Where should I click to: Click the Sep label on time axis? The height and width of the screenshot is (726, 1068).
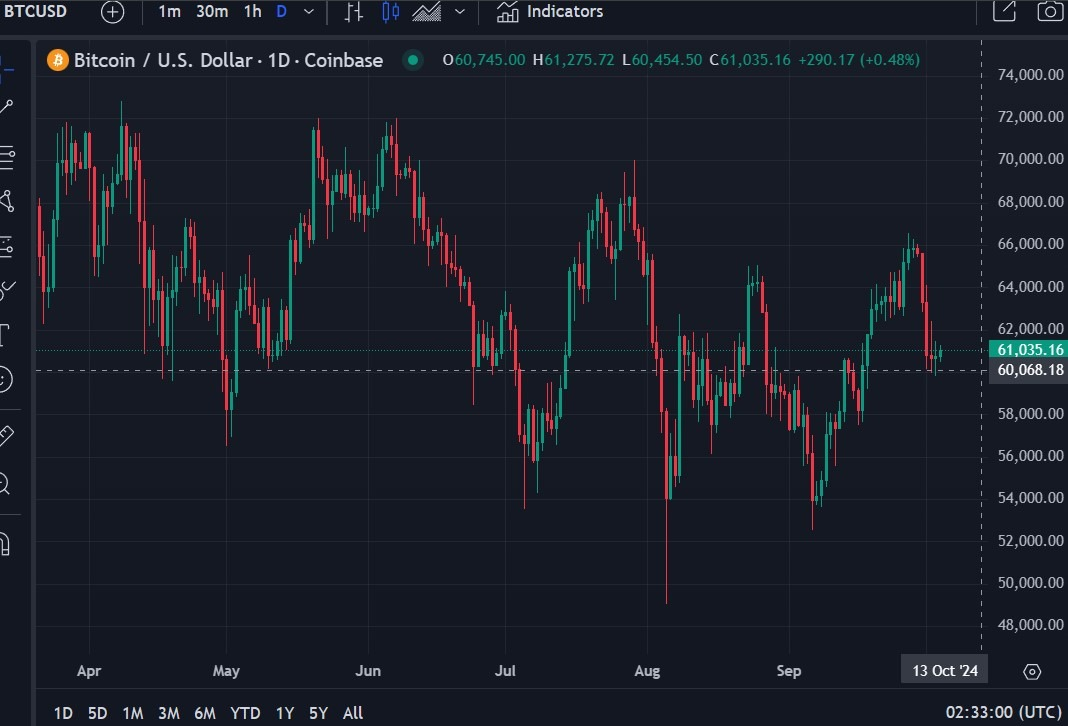click(x=789, y=671)
